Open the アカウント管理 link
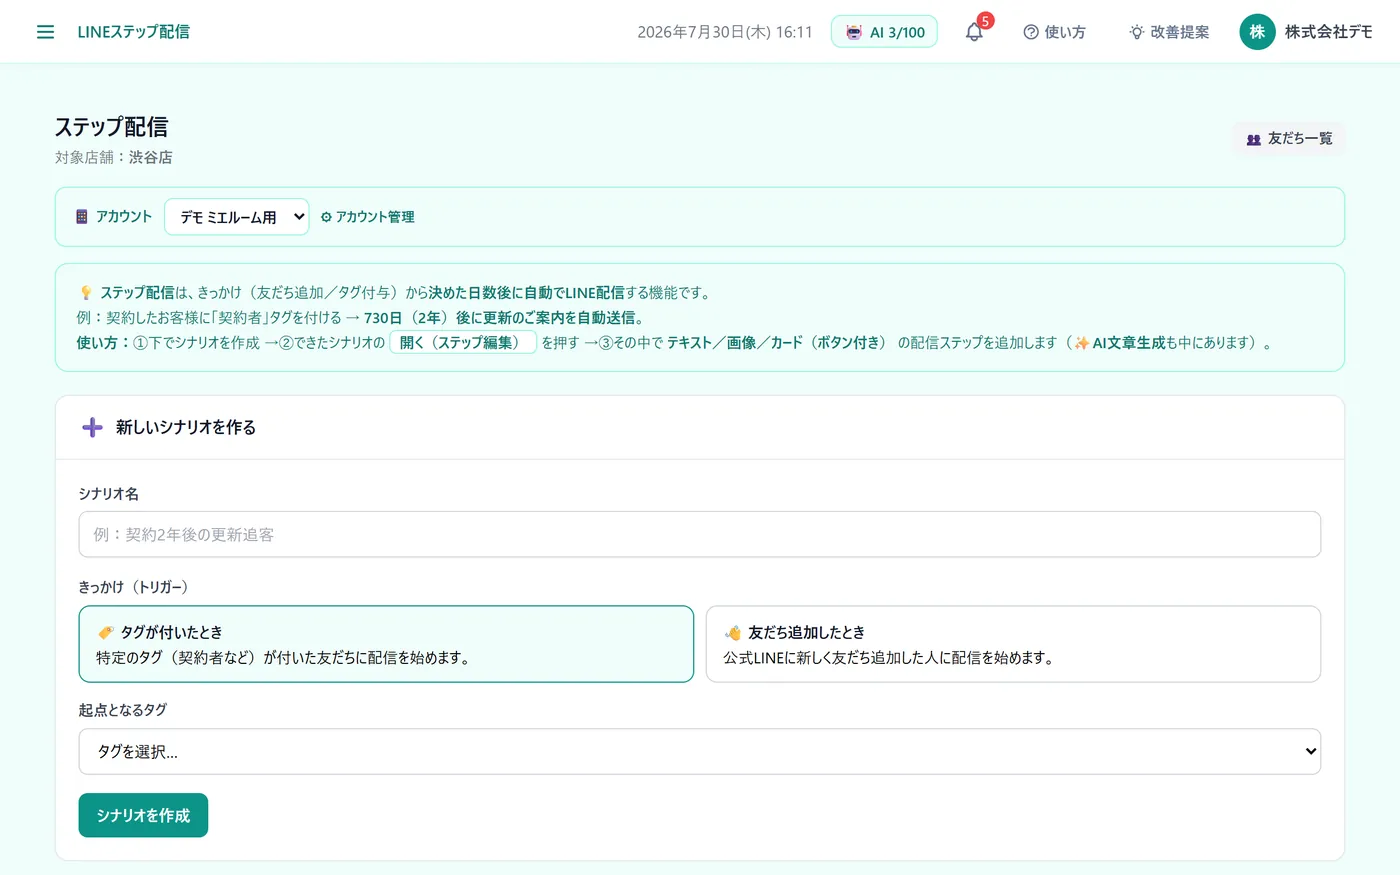The width and height of the screenshot is (1400, 875). pos(367,217)
